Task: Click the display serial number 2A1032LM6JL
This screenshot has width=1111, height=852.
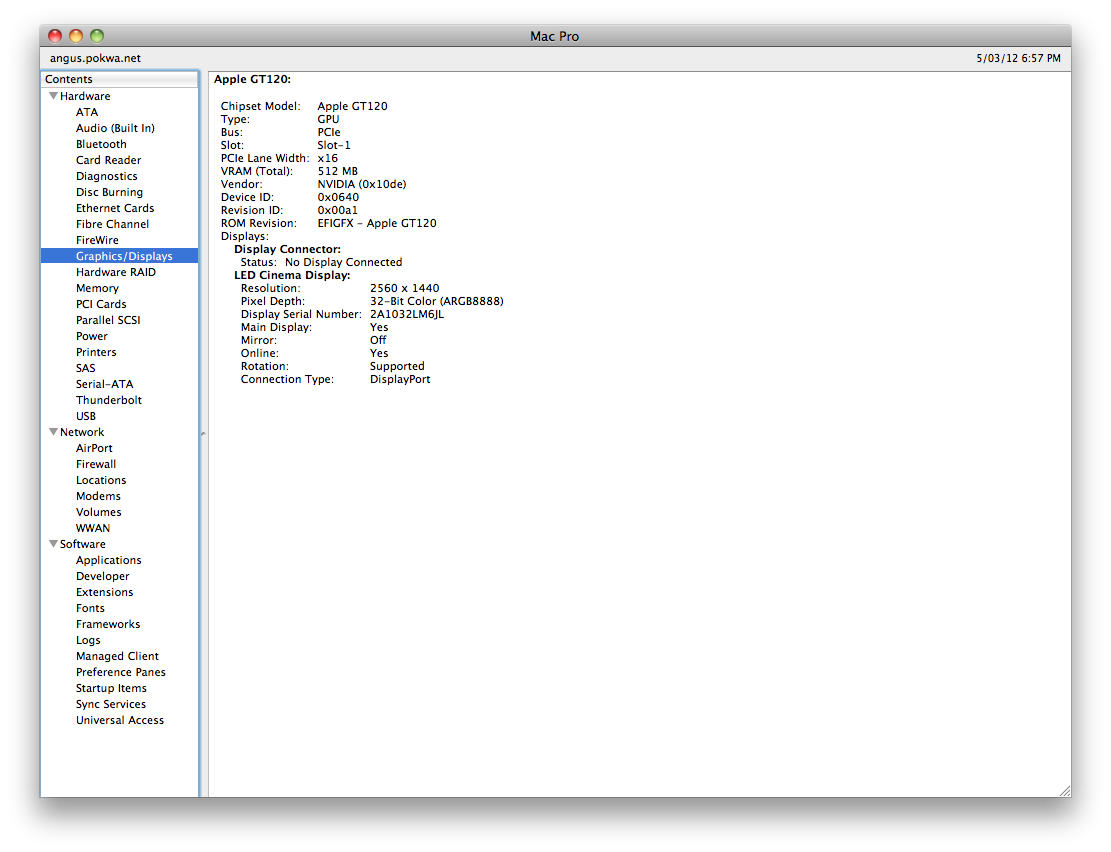Action: click(407, 314)
